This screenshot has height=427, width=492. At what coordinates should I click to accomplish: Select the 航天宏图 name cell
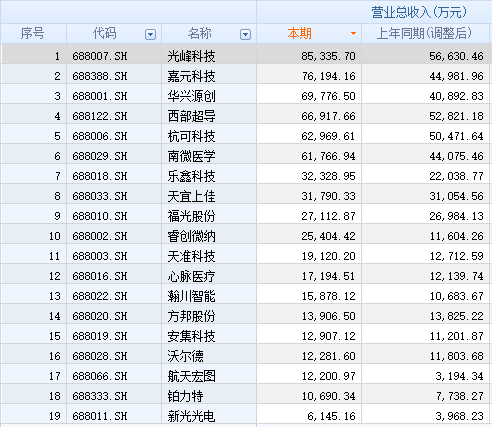pyautogui.click(x=191, y=376)
